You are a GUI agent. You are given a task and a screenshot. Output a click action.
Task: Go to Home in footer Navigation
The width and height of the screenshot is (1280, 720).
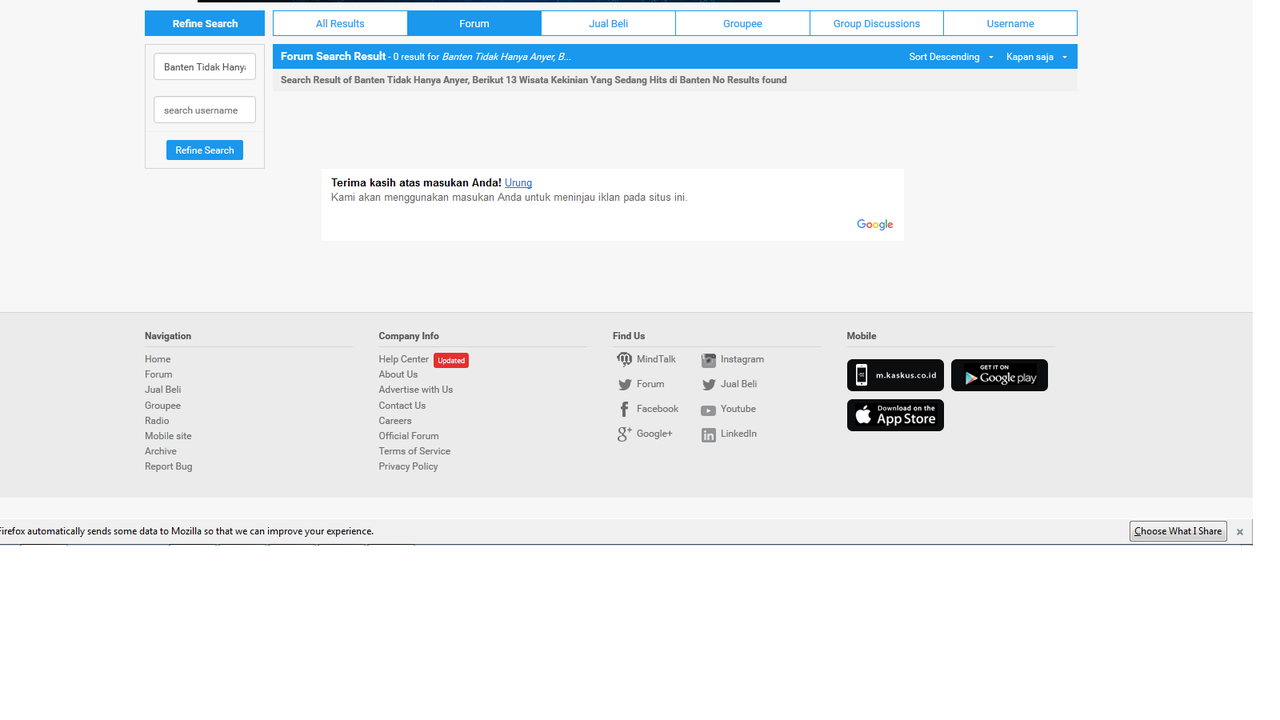pos(157,359)
